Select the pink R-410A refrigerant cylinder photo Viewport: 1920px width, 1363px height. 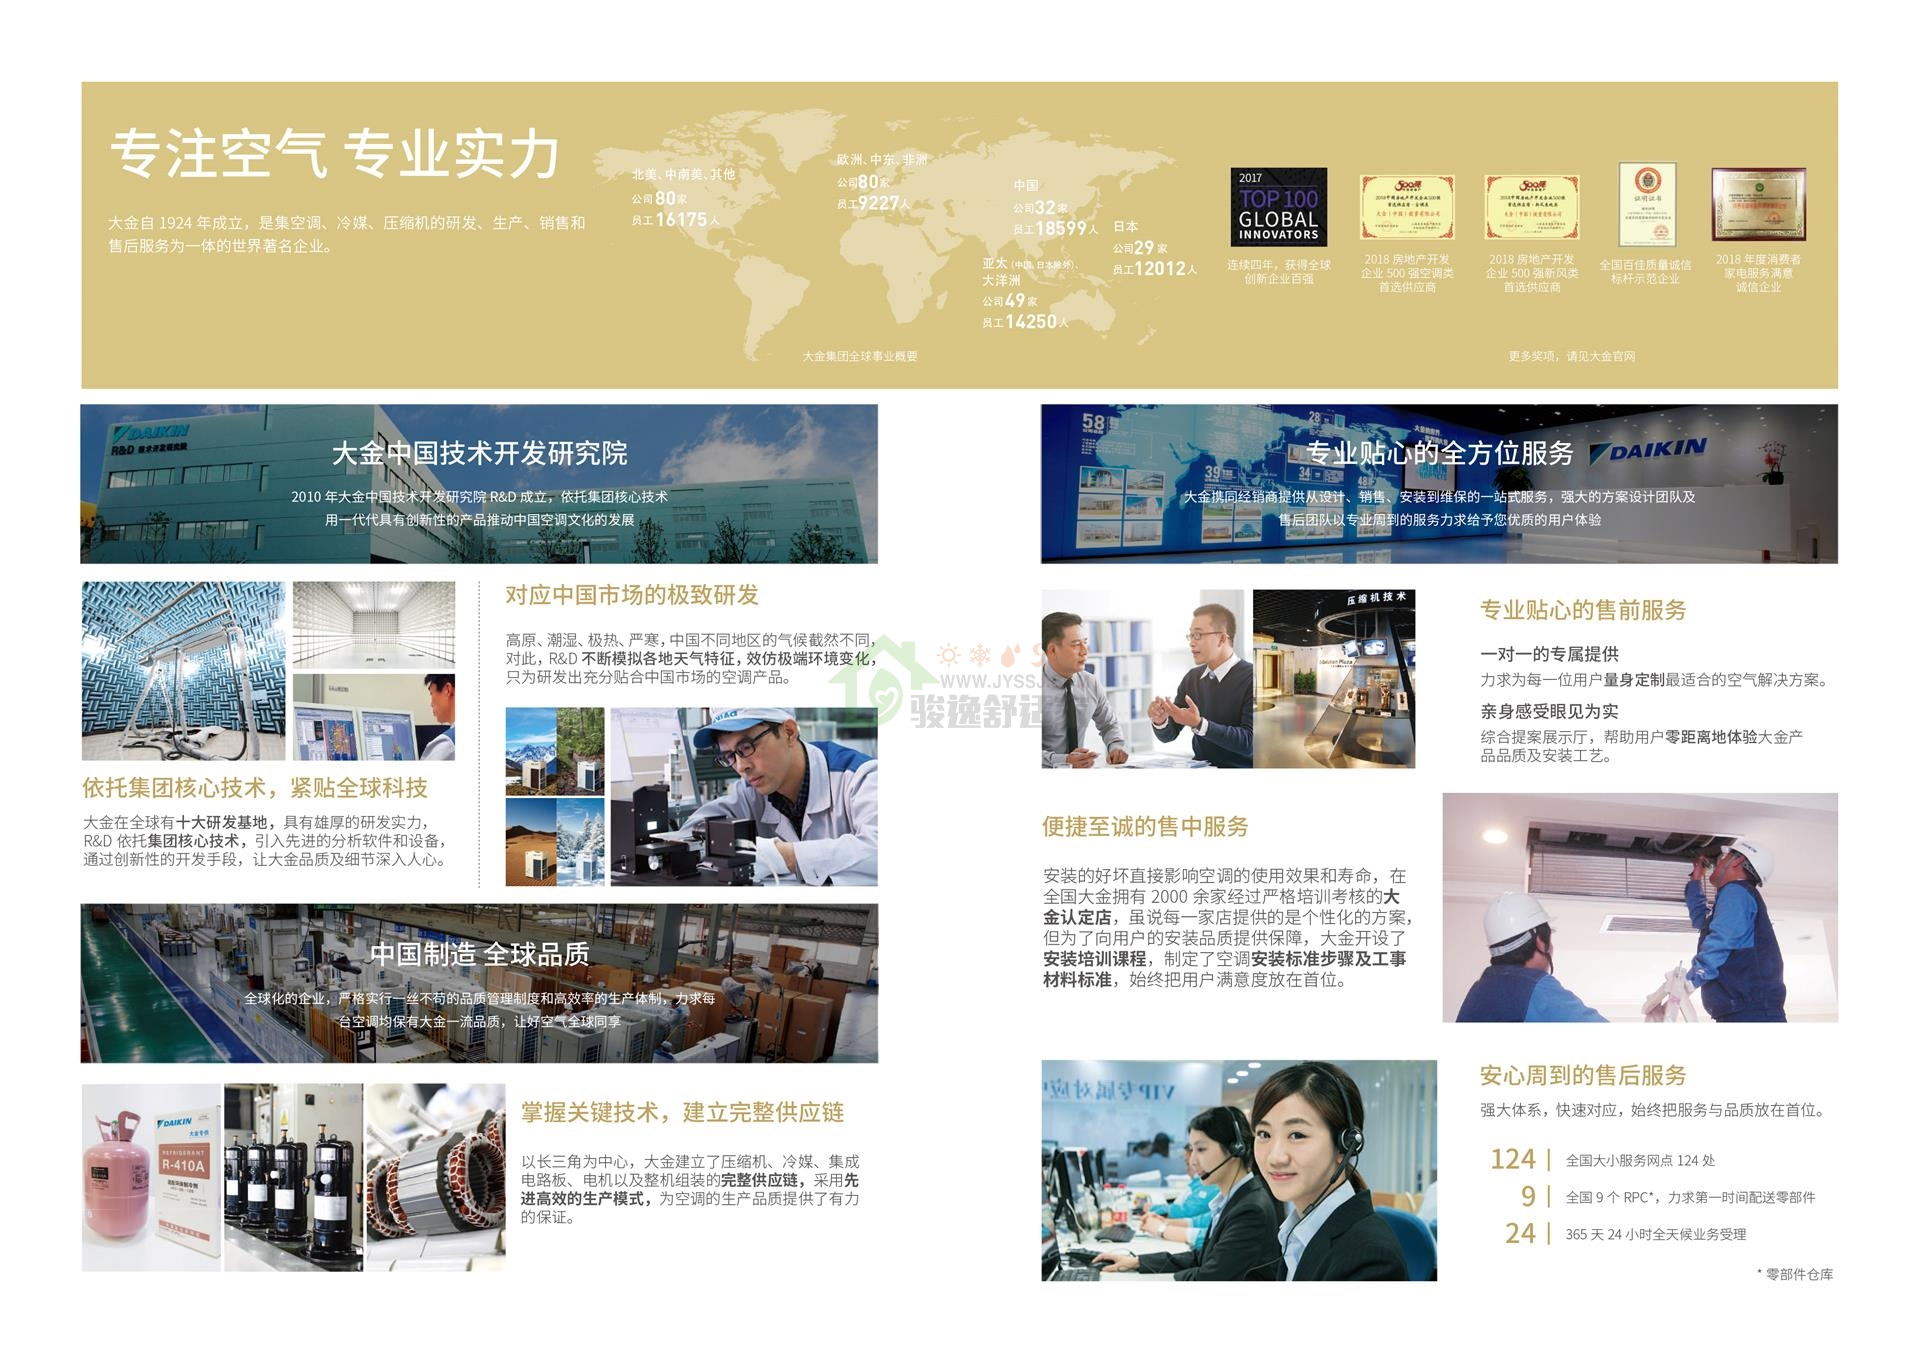click(151, 1178)
